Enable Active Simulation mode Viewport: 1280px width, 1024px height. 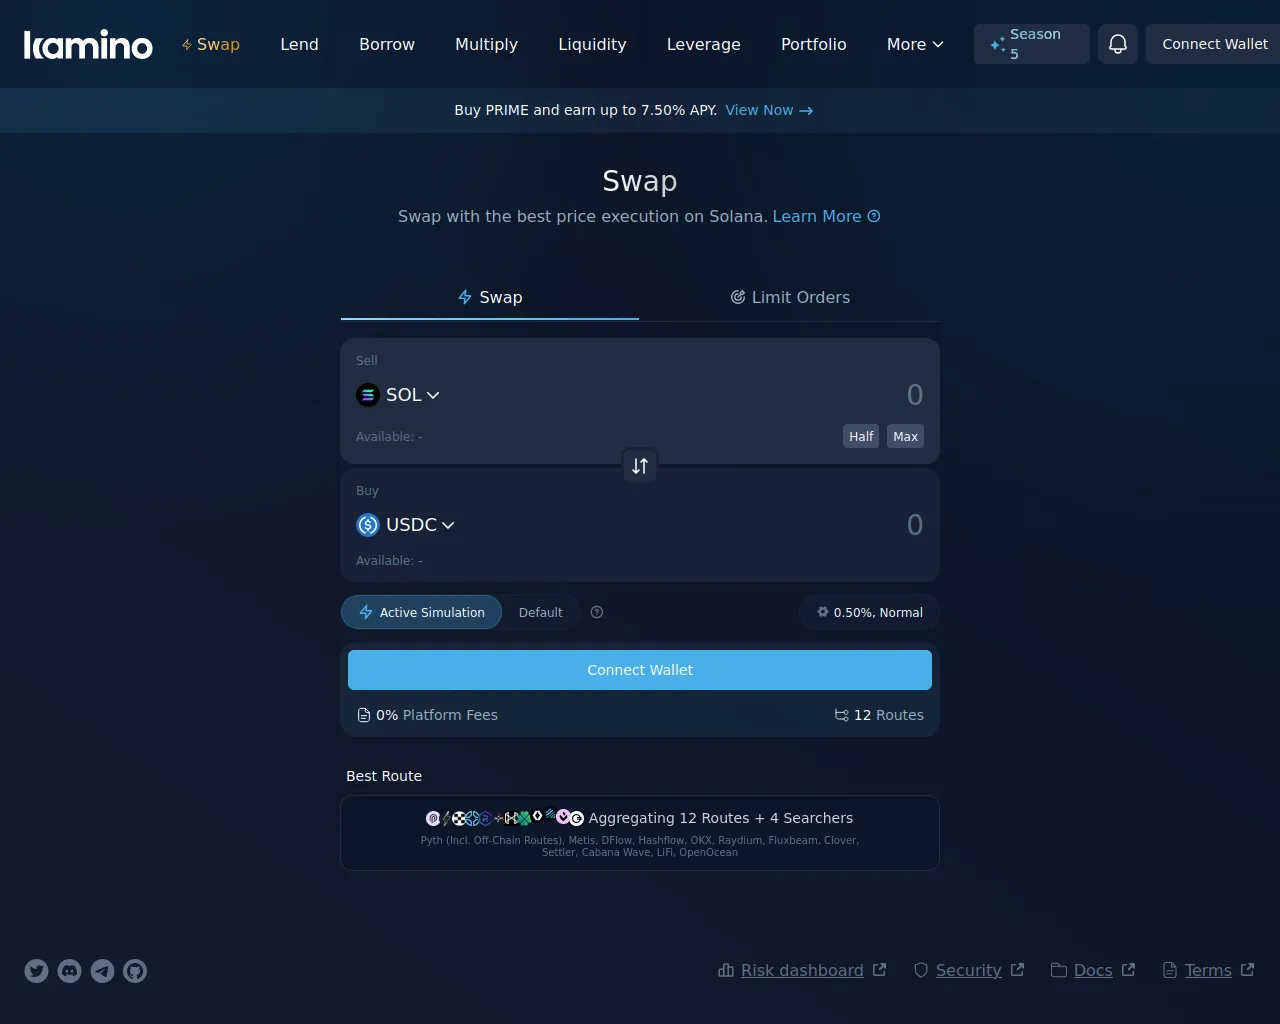tap(421, 612)
